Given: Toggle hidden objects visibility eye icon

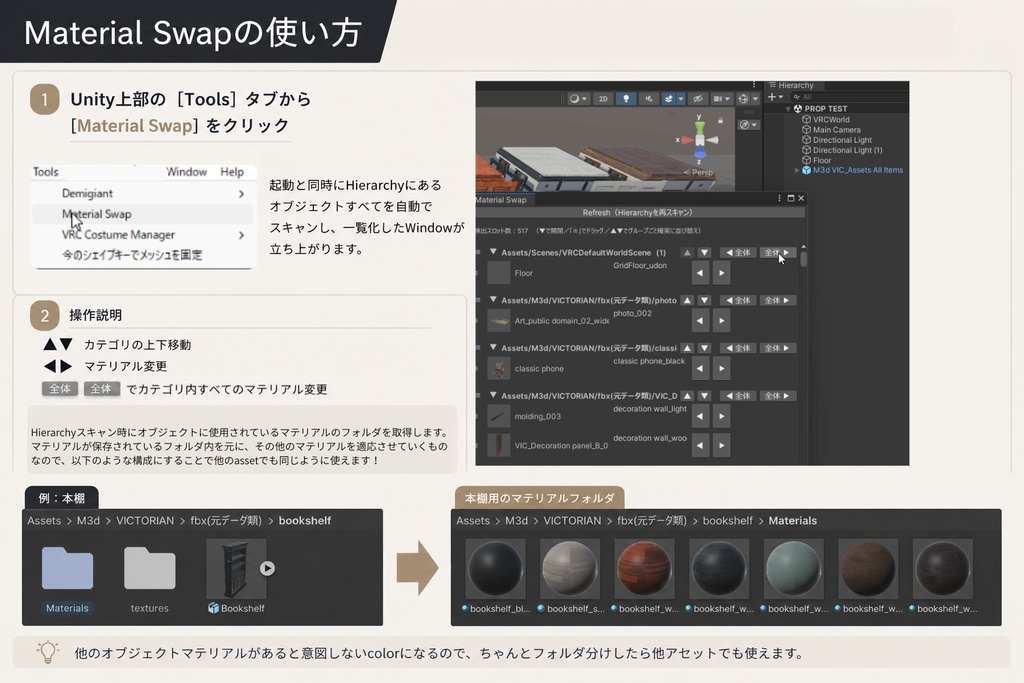Looking at the screenshot, I should pos(697,99).
